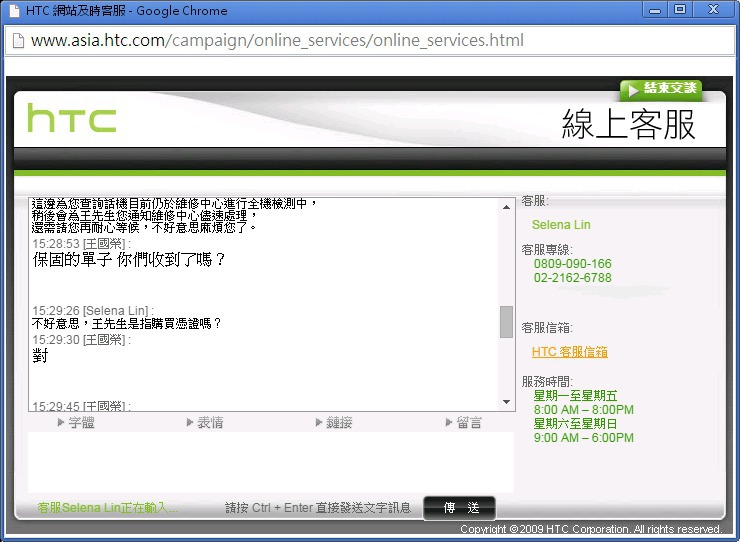The image size is (740, 542).
Task: Click the 服務時間 label
Action: (547, 381)
